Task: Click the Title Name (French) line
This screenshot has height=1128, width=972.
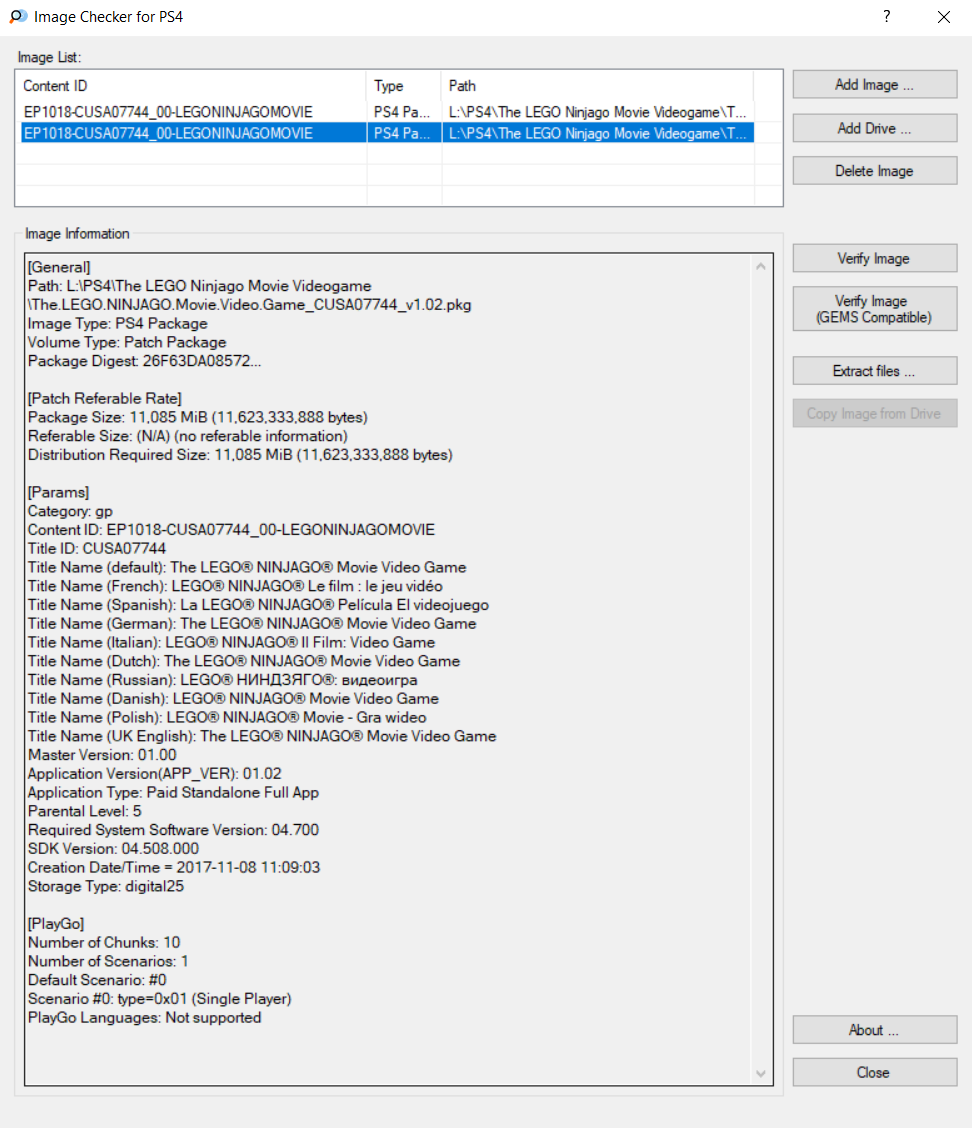Action: click(235, 586)
